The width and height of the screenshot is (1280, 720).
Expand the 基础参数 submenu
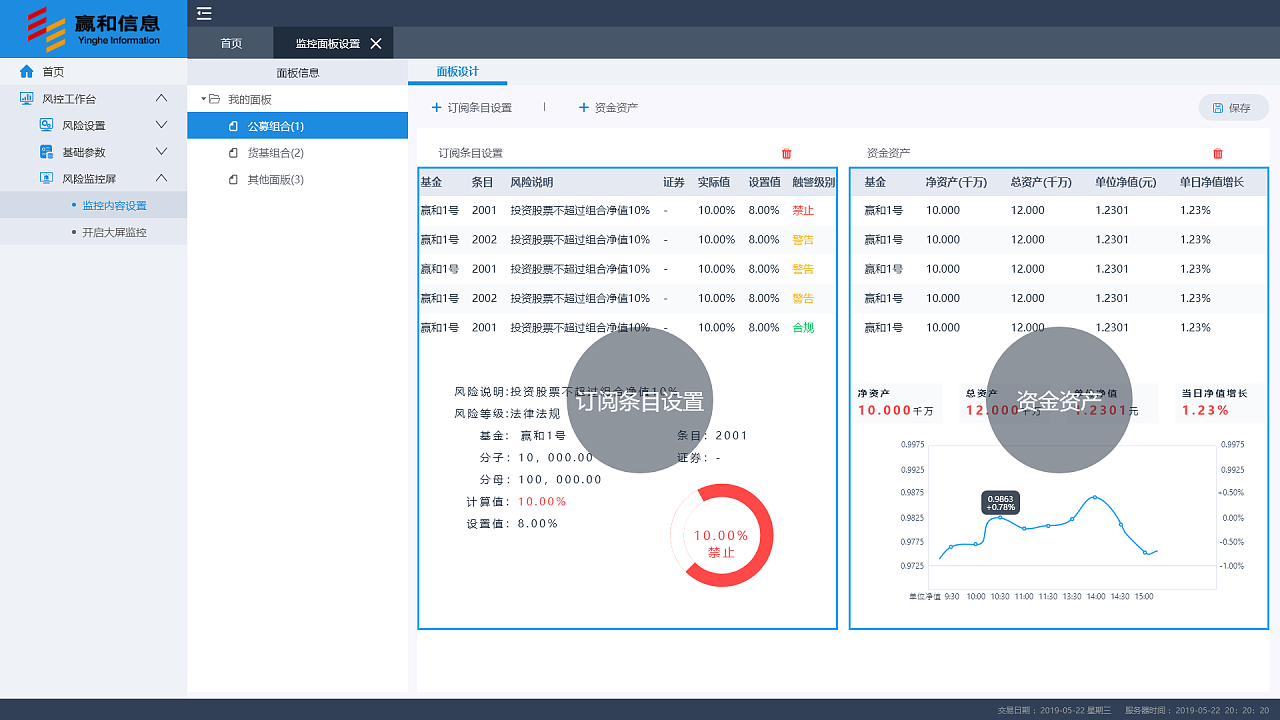[x=161, y=152]
